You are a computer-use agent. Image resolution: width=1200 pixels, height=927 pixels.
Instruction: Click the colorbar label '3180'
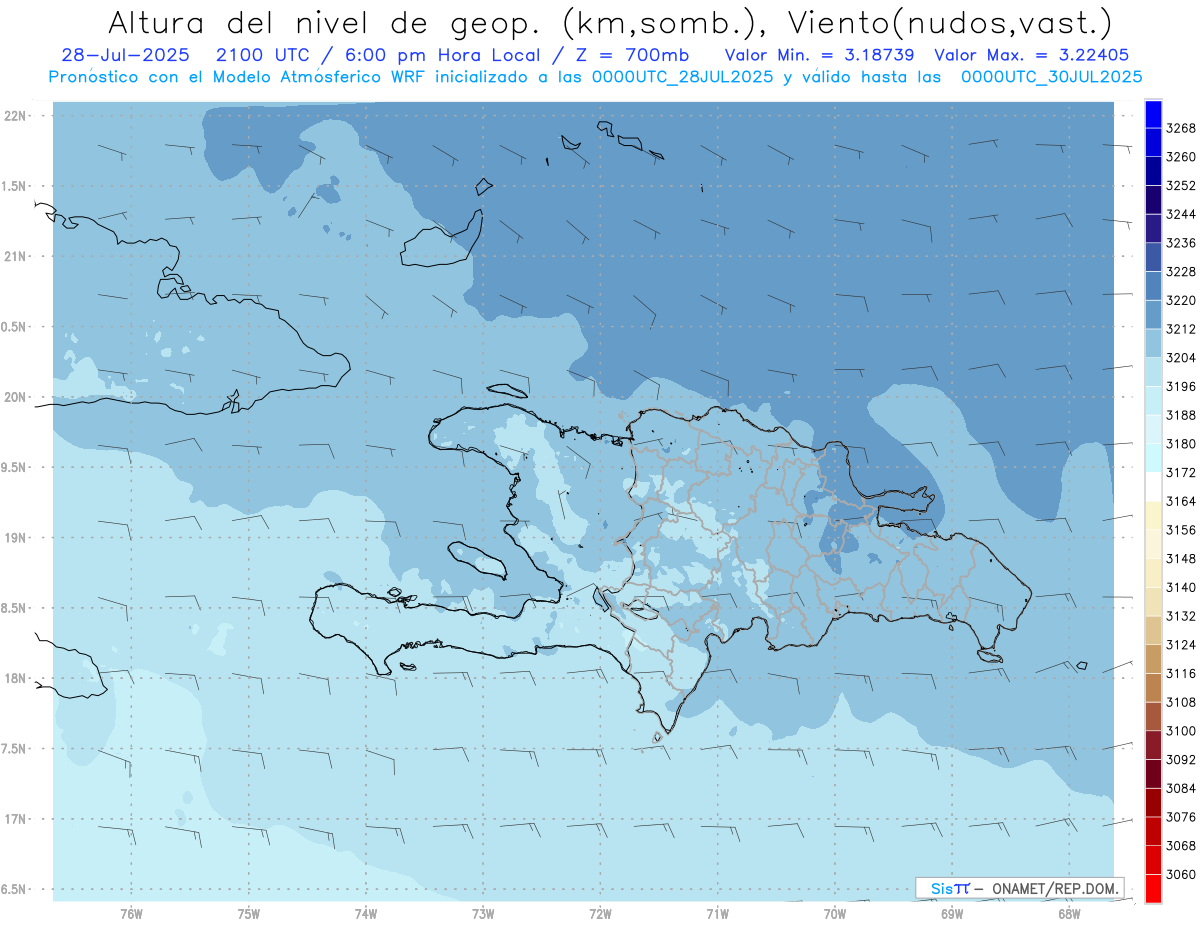[x=1180, y=444]
